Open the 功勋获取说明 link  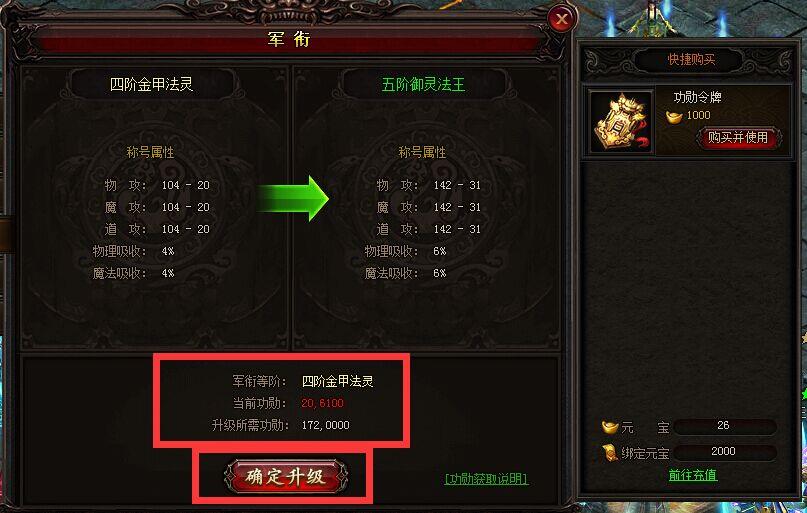click(486, 479)
